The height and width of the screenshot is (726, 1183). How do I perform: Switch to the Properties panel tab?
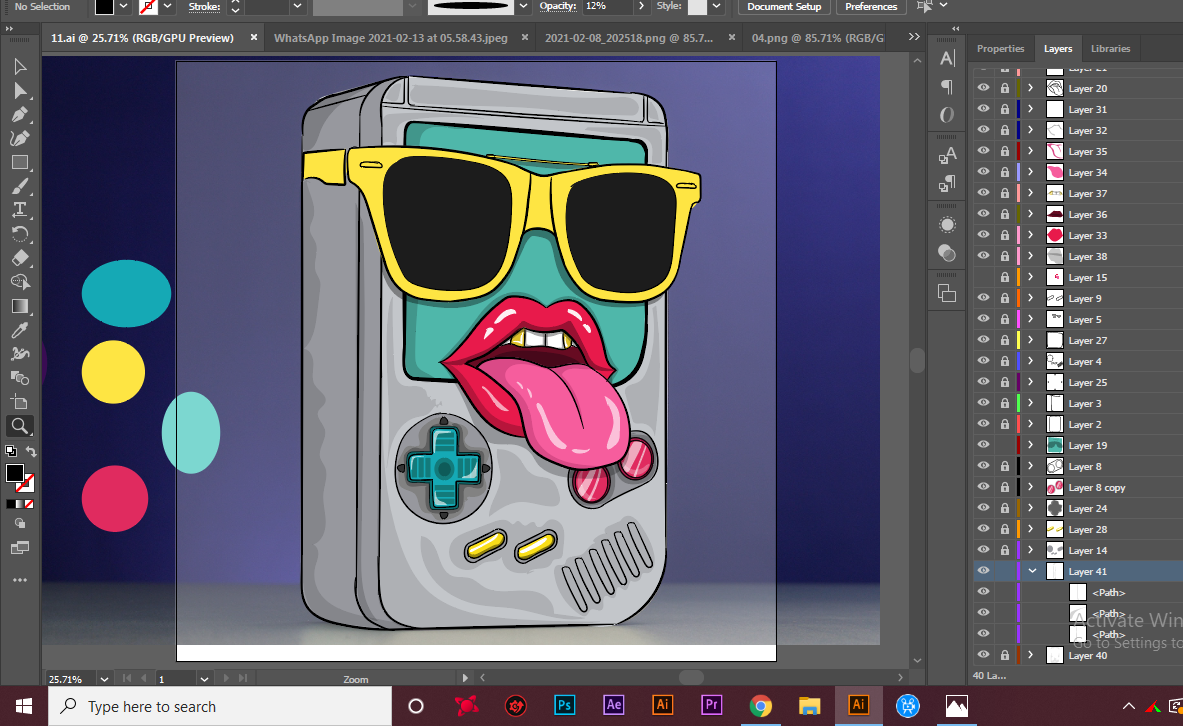[x=1000, y=48]
